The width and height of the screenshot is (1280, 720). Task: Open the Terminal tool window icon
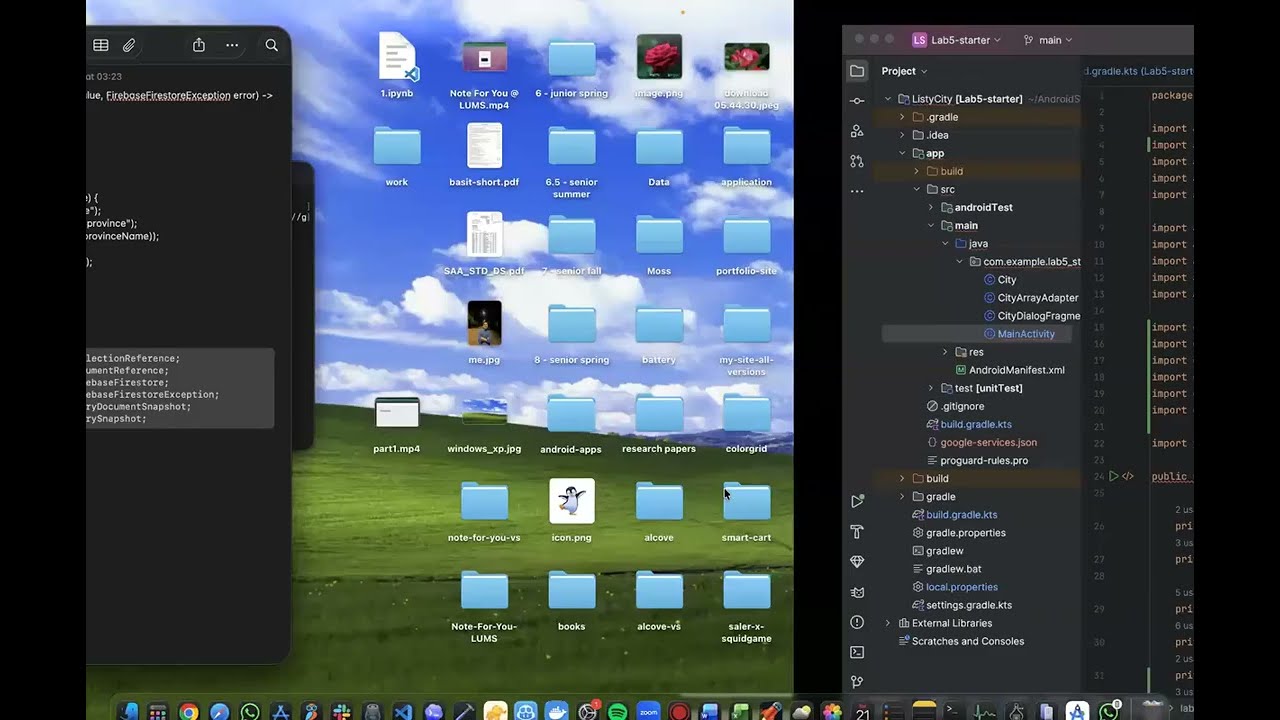click(x=857, y=652)
